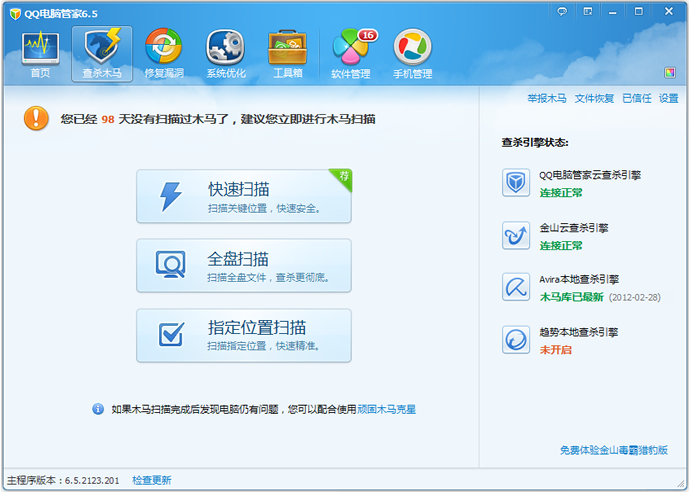Open the 系统优化 system optimization icon
Screen dimensions: 690x492
(224, 53)
